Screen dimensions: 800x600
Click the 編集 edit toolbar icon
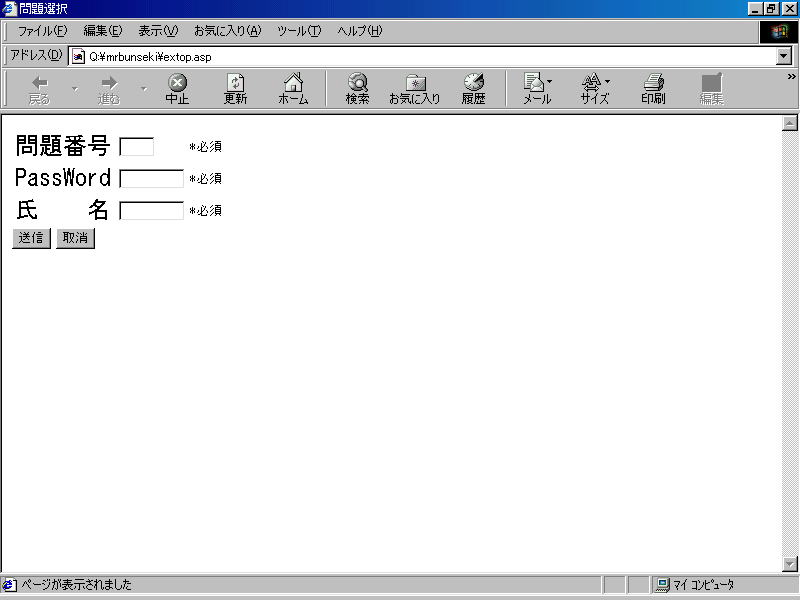pyautogui.click(x=712, y=90)
